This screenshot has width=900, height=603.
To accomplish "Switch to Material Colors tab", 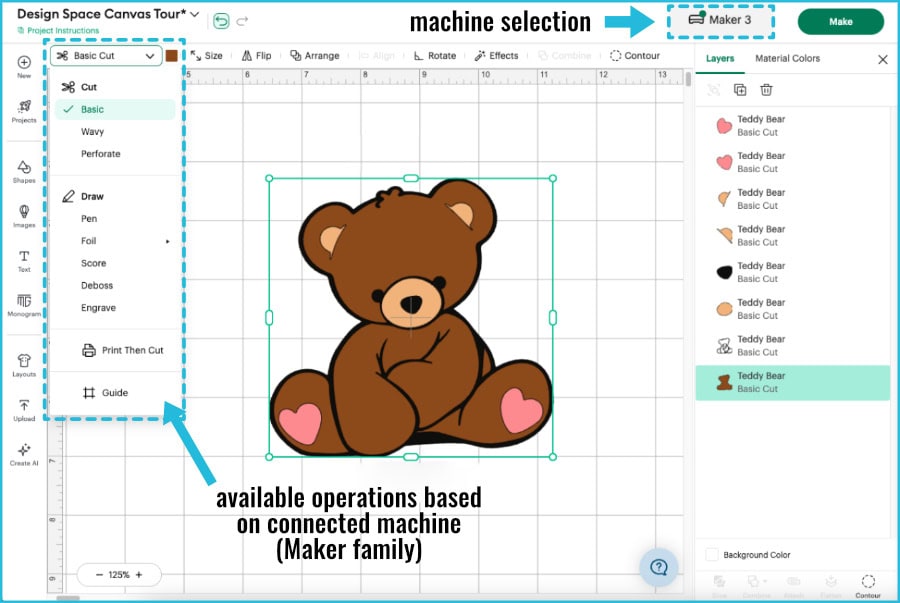I will click(x=788, y=59).
